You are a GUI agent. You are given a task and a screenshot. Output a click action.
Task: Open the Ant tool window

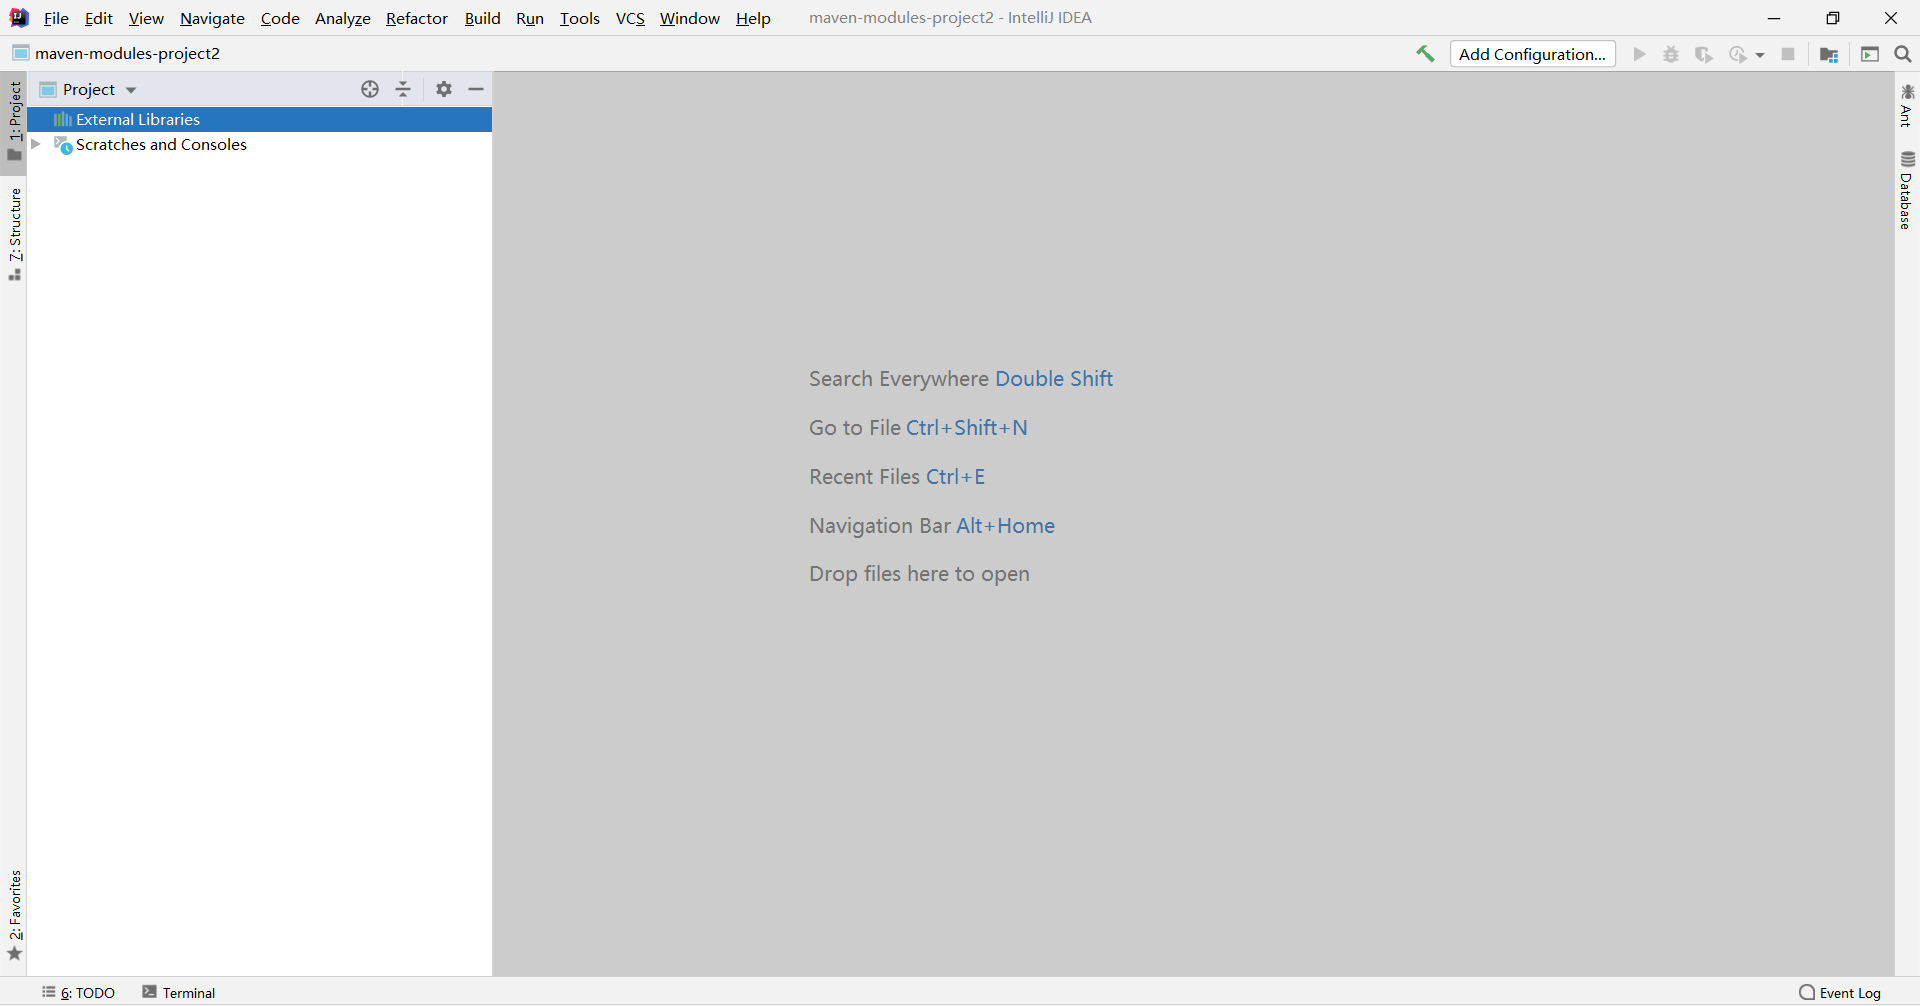(1907, 105)
